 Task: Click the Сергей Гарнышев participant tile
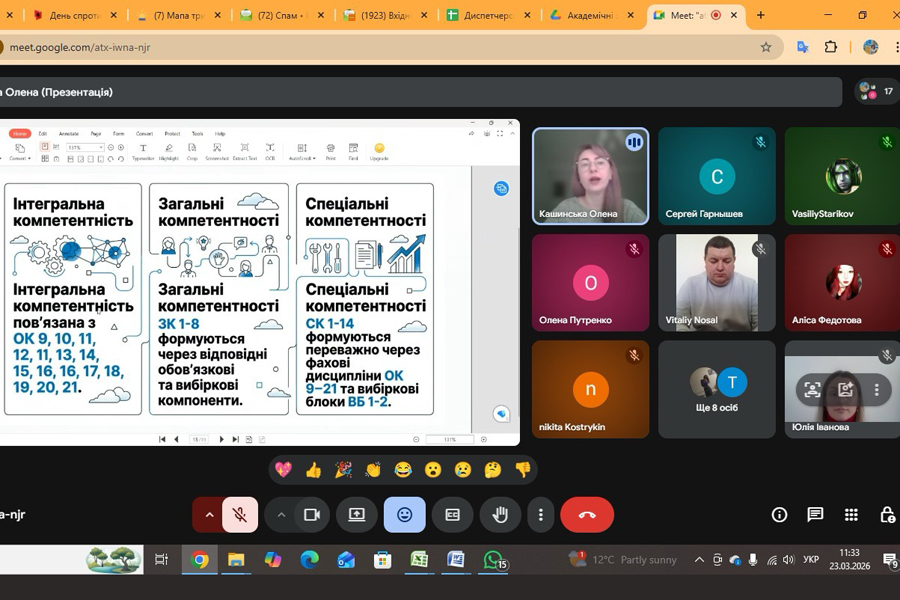click(716, 176)
